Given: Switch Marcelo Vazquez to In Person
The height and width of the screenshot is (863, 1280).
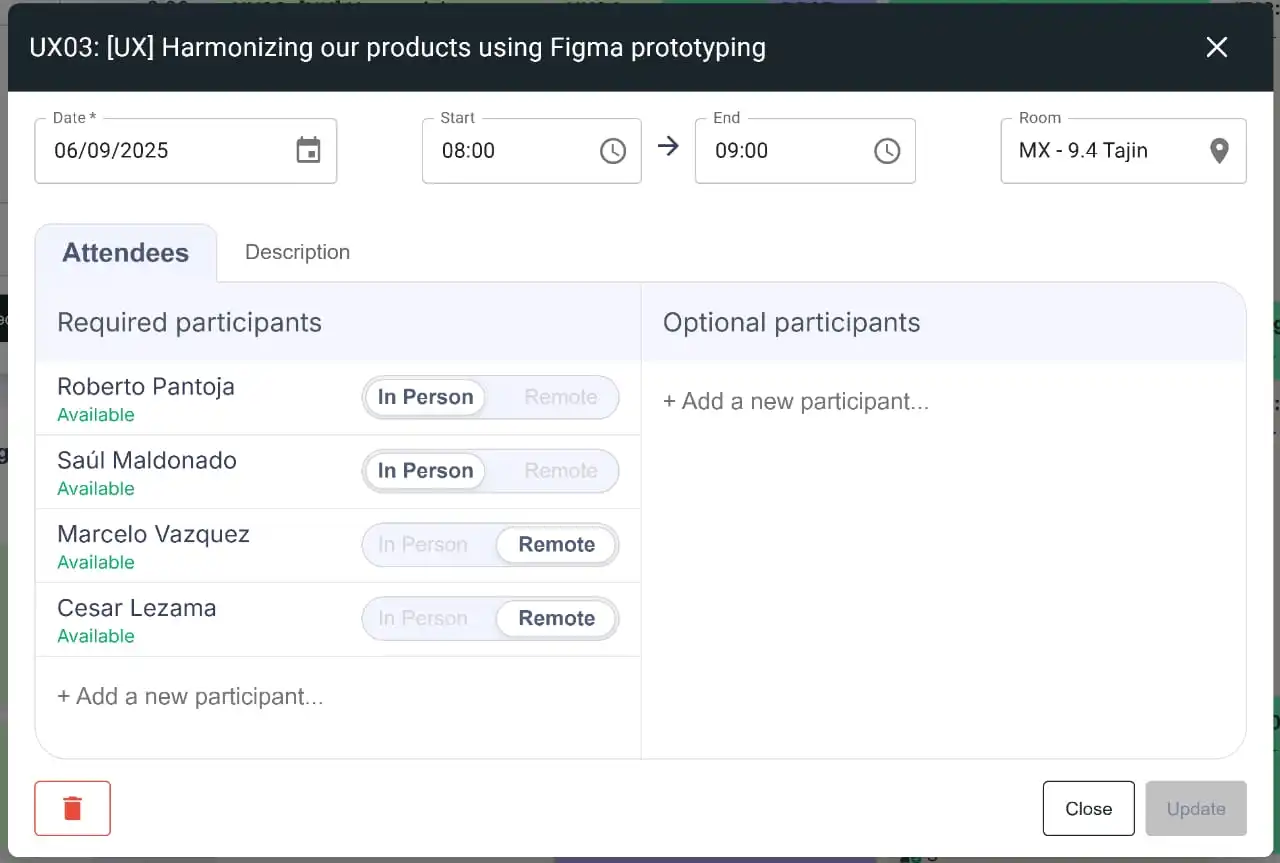Looking at the screenshot, I should coord(422,545).
